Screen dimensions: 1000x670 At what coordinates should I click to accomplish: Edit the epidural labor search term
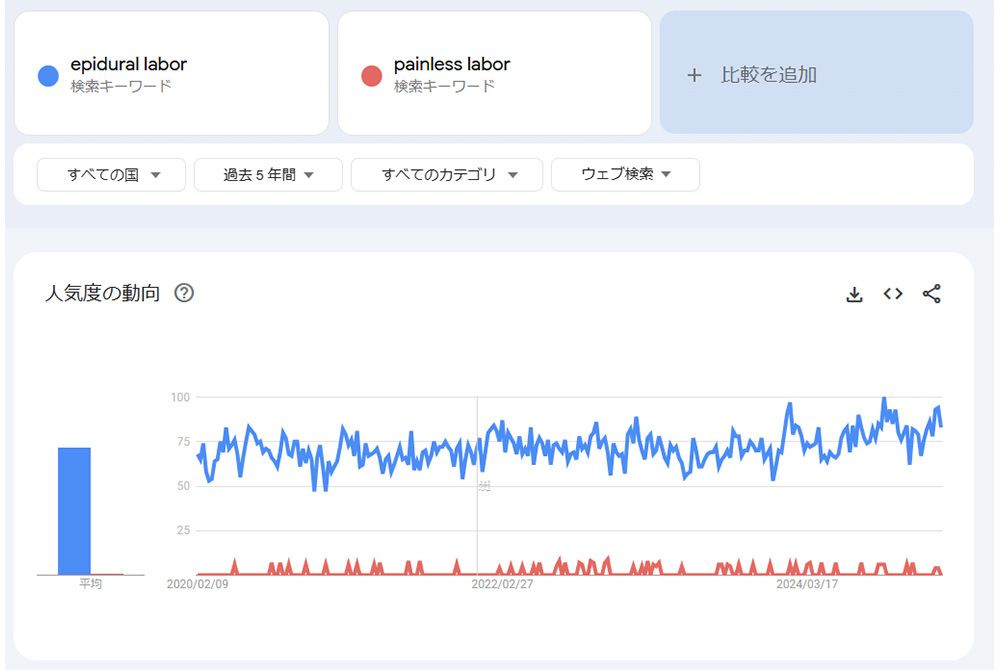(128, 65)
